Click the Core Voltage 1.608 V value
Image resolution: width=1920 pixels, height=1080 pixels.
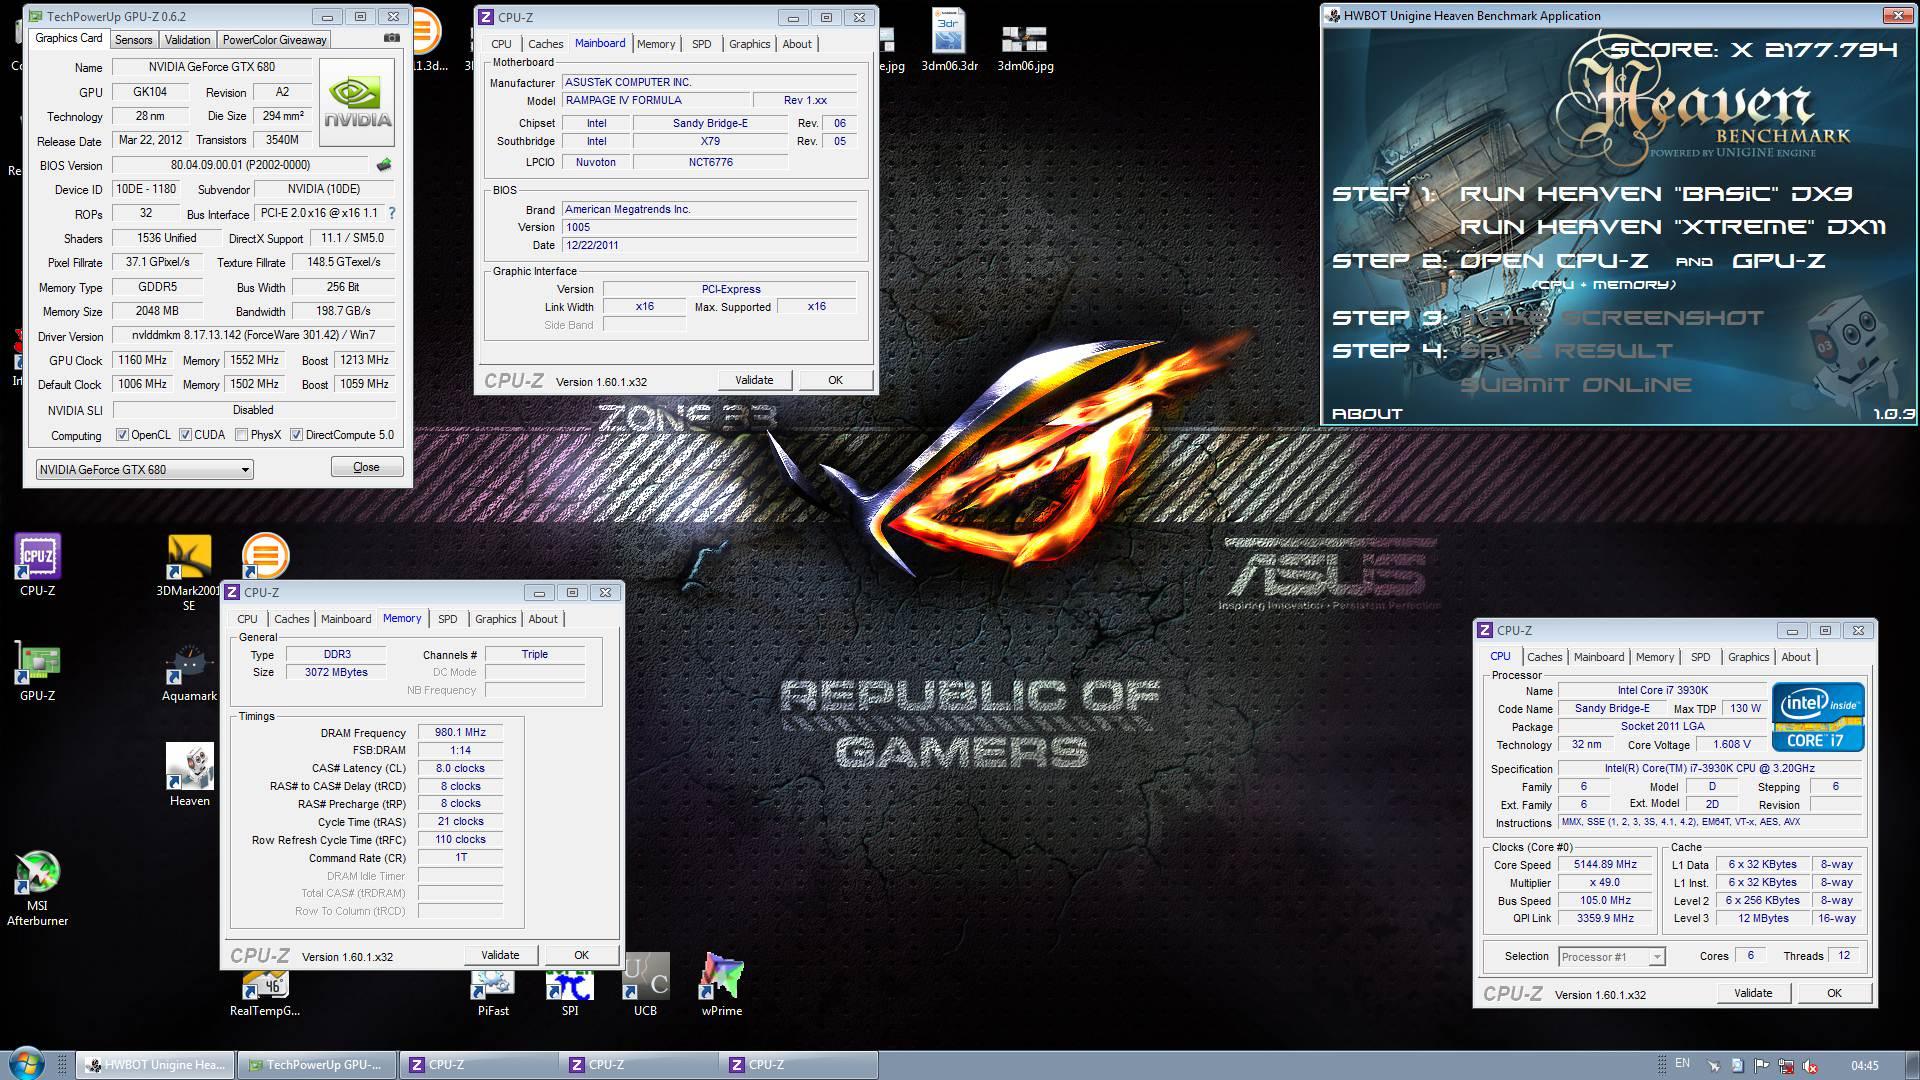click(1732, 744)
